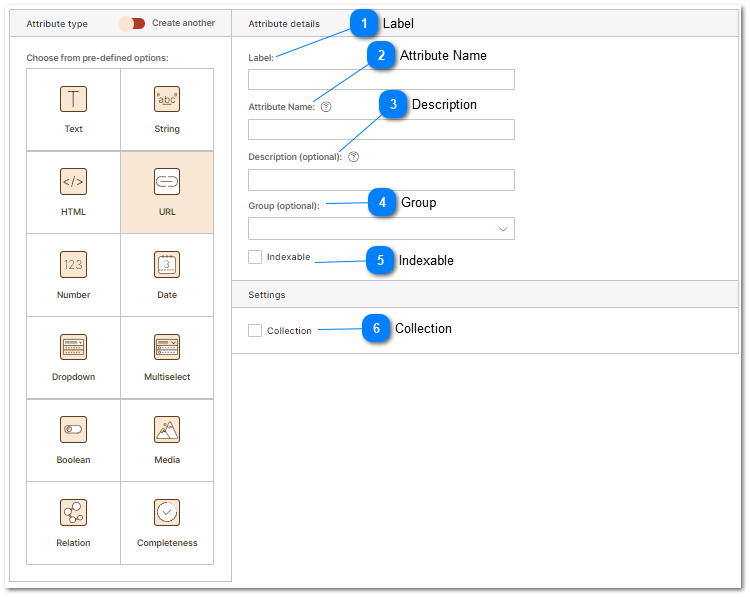Select the Dropdown attribute type
The image size is (750, 597).
pos(73,348)
